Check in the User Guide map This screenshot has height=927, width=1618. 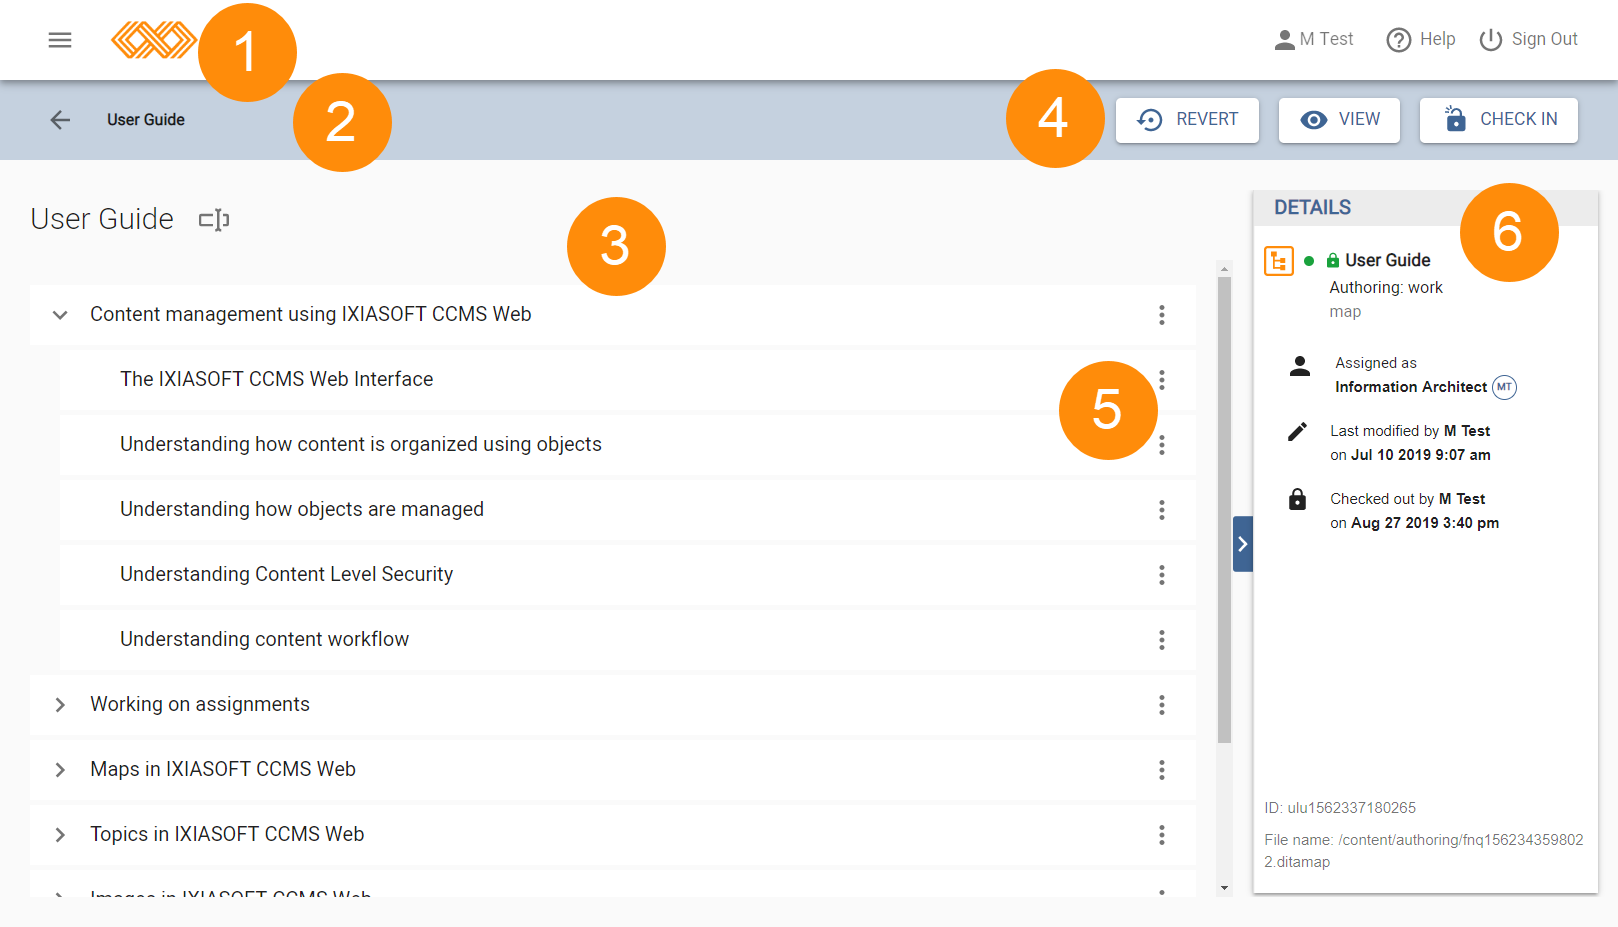(1498, 120)
